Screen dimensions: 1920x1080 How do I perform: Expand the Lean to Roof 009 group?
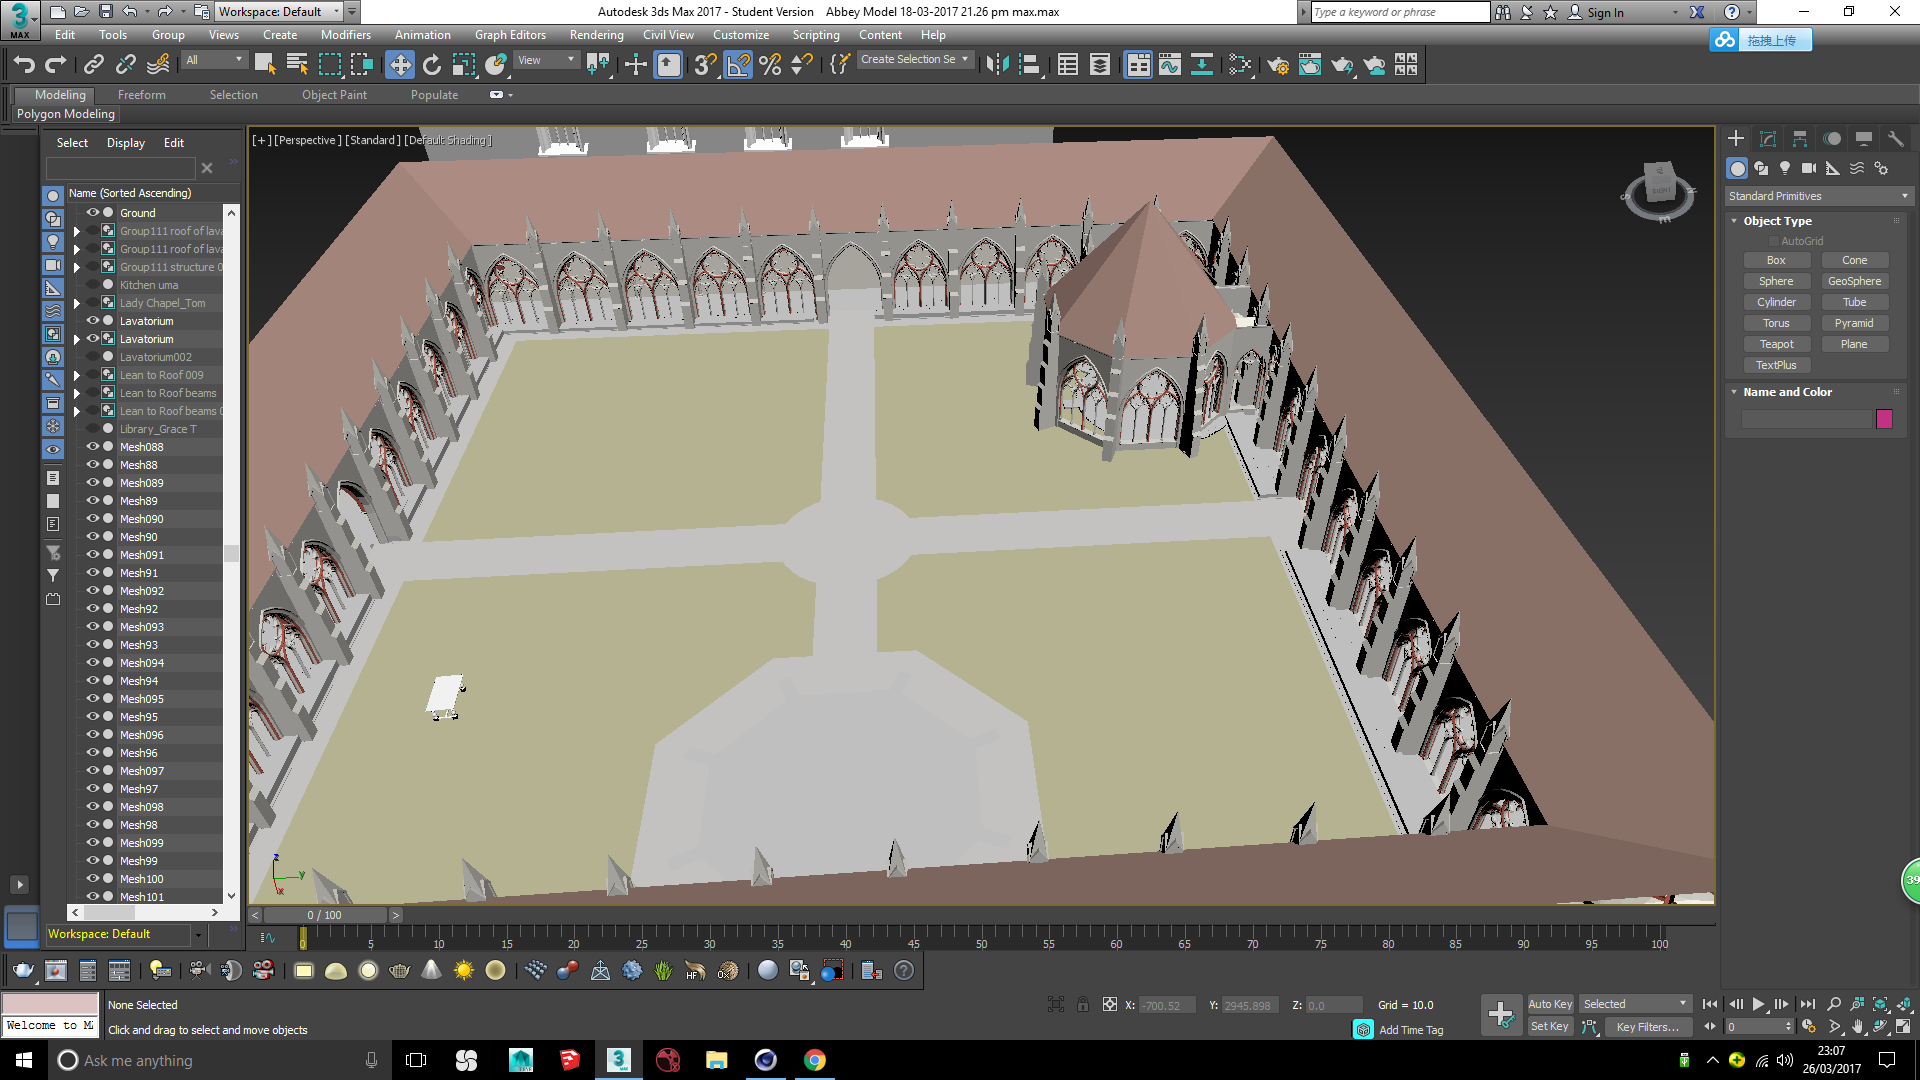tap(76, 375)
